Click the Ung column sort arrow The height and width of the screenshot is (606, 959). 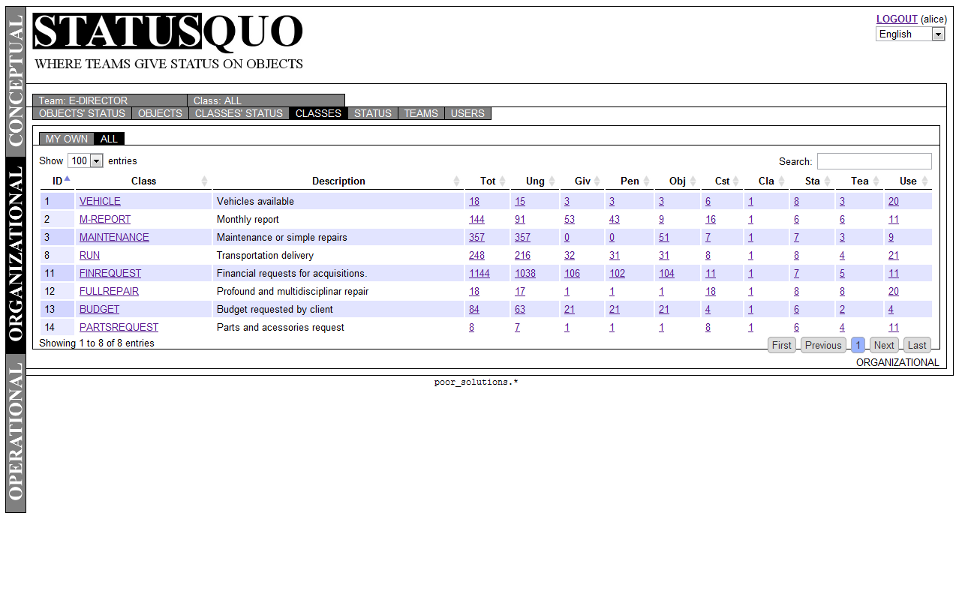coord(551,181)
